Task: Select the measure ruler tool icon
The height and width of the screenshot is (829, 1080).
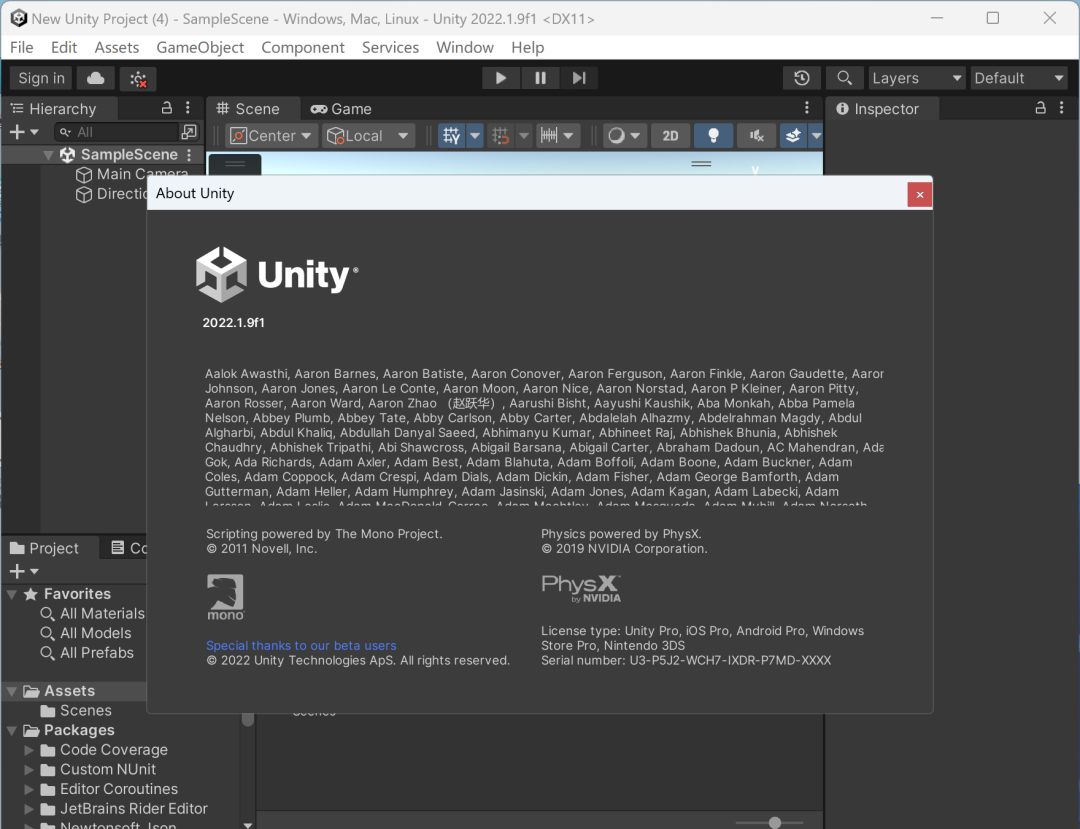Action: pyautogui.click(x=551, y=135)
